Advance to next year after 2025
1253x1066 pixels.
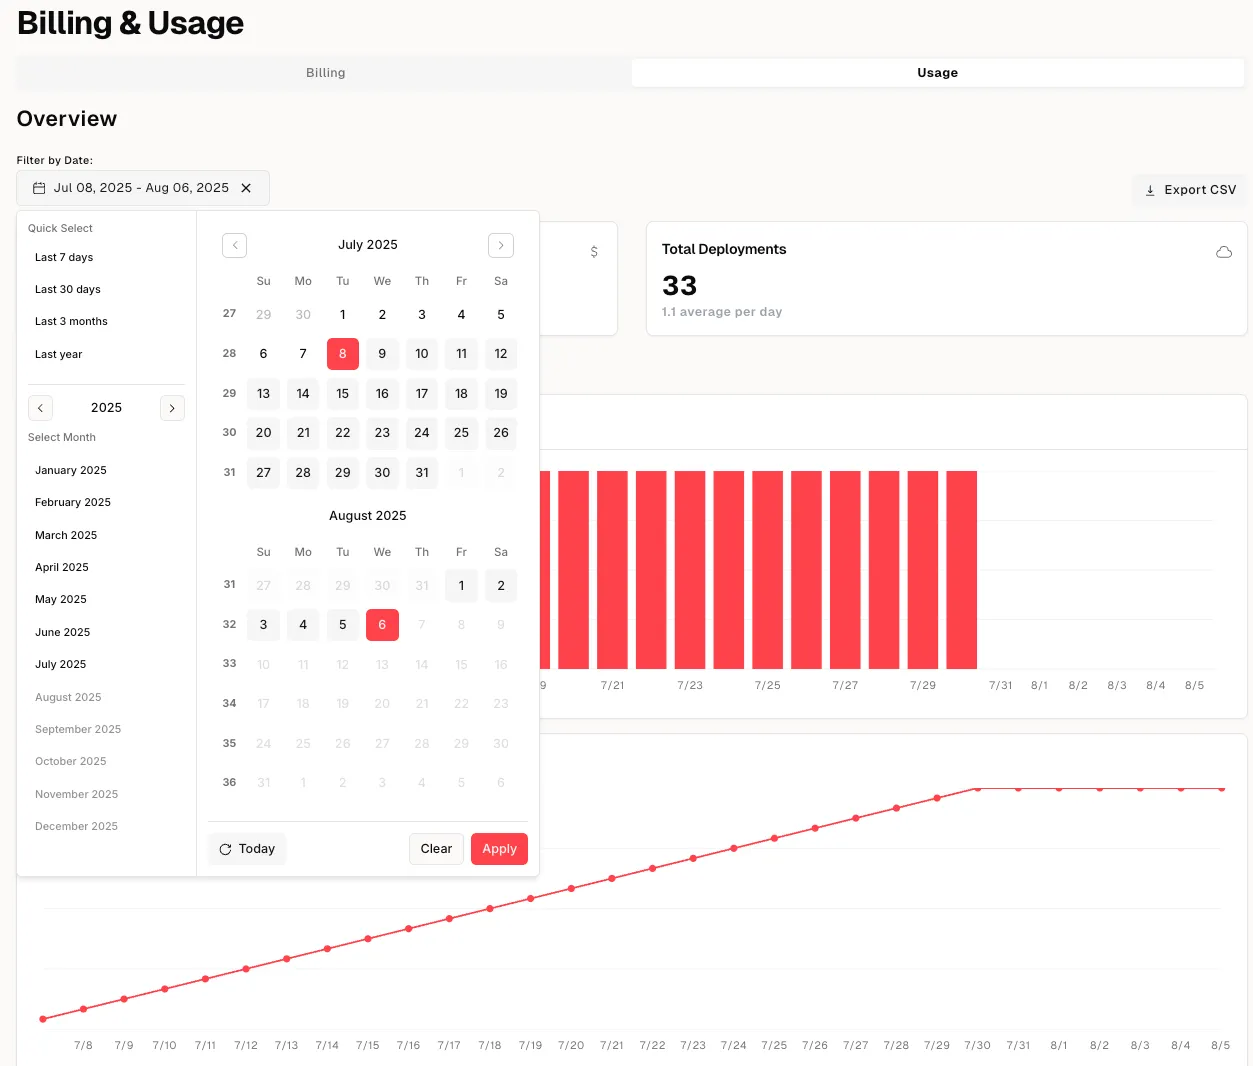[x=172, y=408]
